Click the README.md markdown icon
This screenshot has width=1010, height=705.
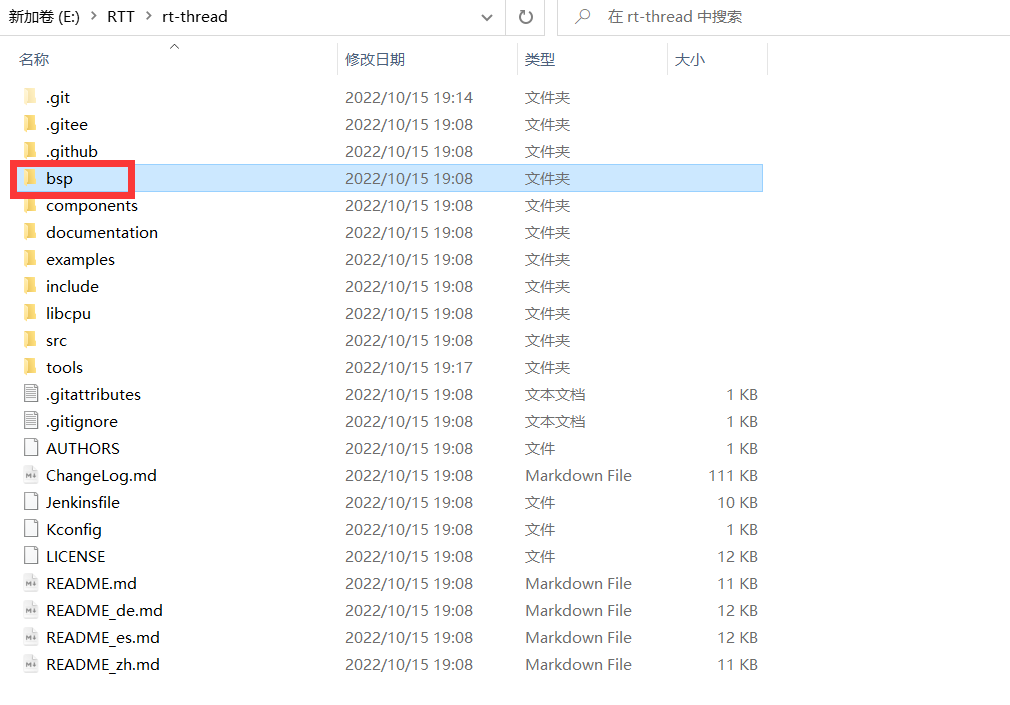click(x=30, y=583)
